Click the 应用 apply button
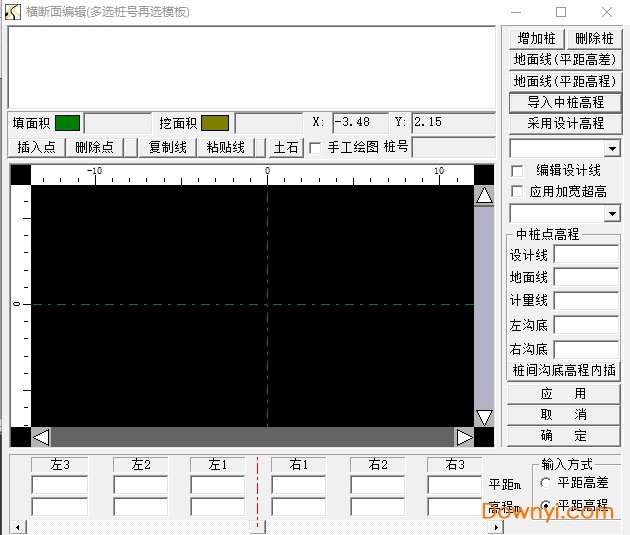 (564, 394)
